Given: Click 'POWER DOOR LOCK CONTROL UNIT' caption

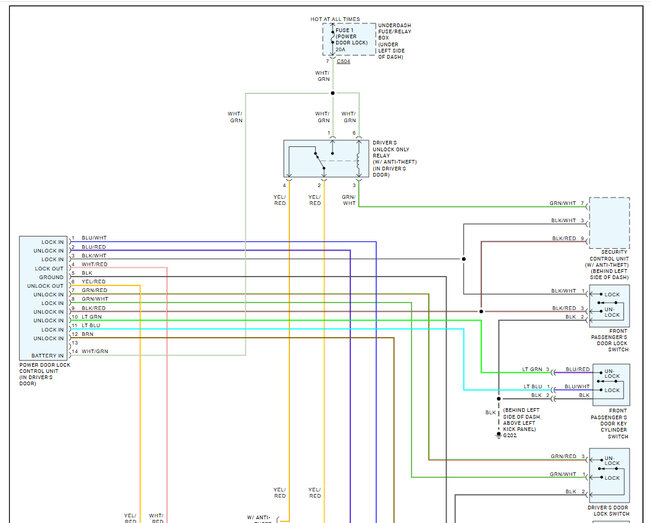Looking at the screenshot, I should [x=44, y=374].
